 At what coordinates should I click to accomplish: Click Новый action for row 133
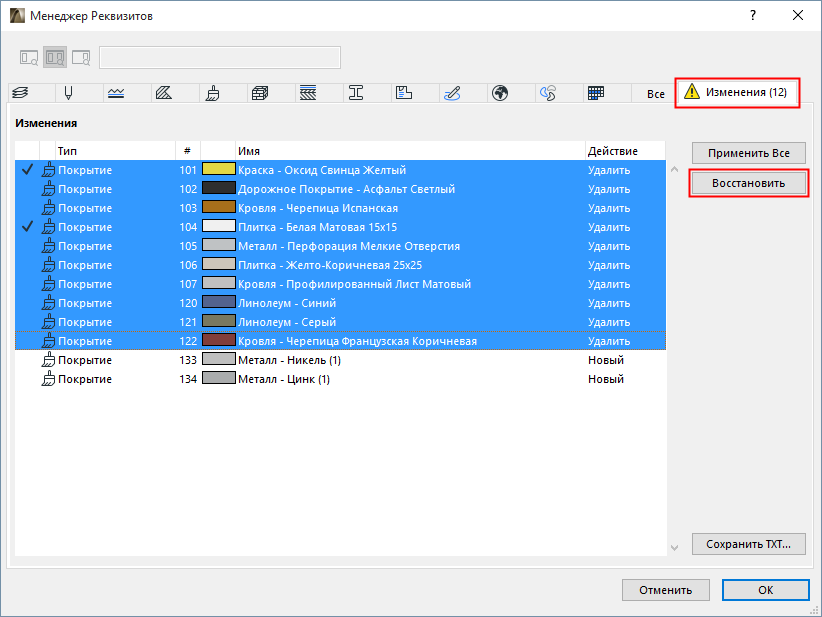point(606,360)
